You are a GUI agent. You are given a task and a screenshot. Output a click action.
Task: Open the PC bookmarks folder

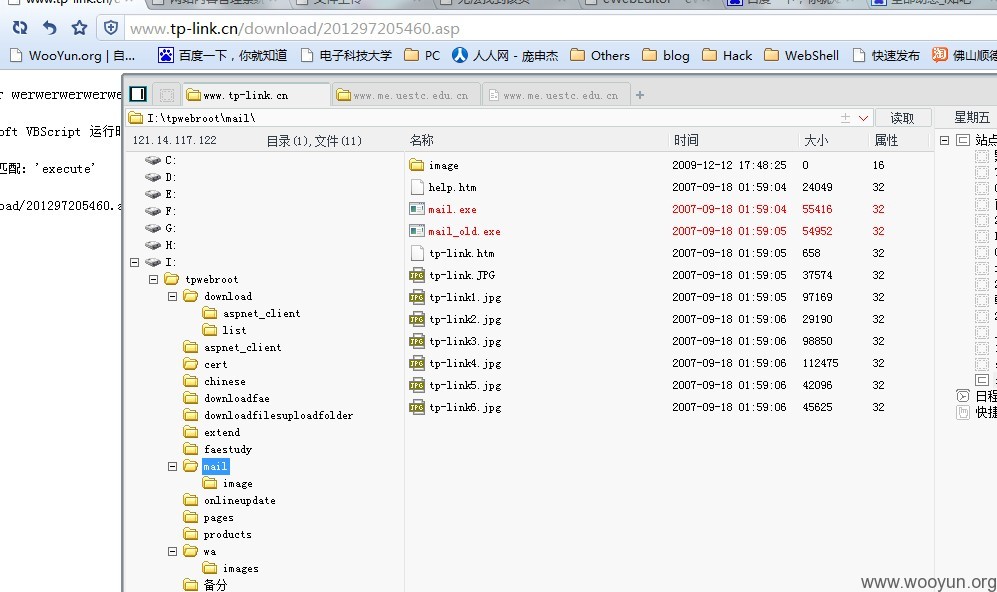pyautogui.click(x=422, y=55)
